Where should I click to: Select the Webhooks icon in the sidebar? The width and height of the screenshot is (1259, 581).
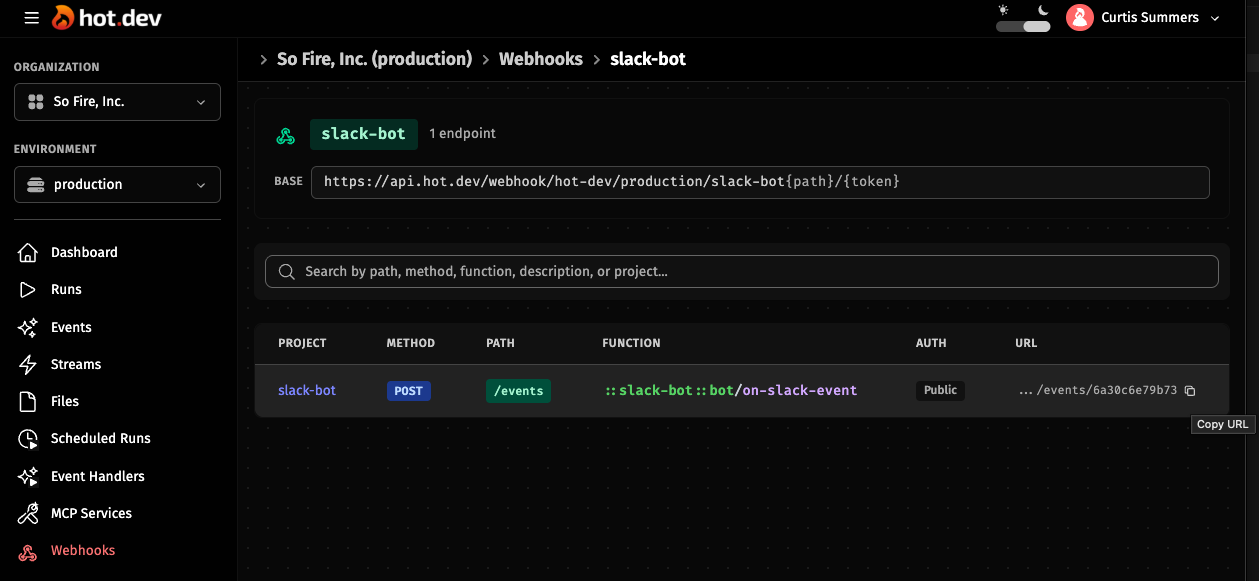pos(27,550)
